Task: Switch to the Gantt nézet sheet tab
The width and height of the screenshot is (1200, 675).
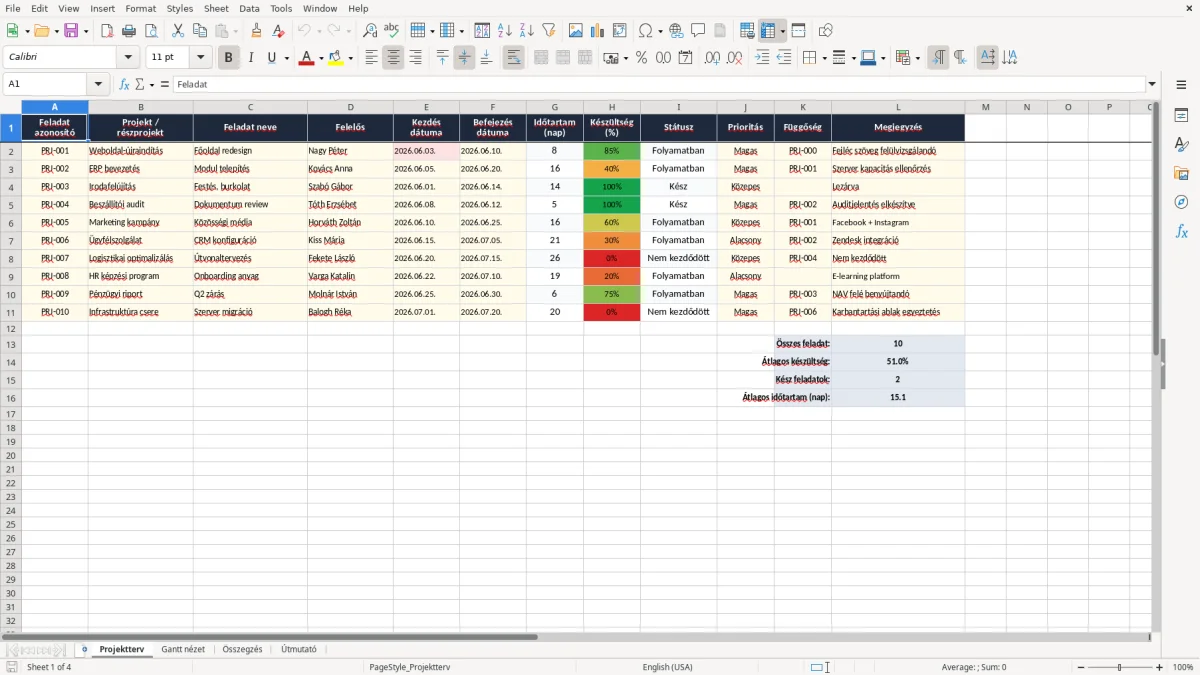Action: (183, 650)
